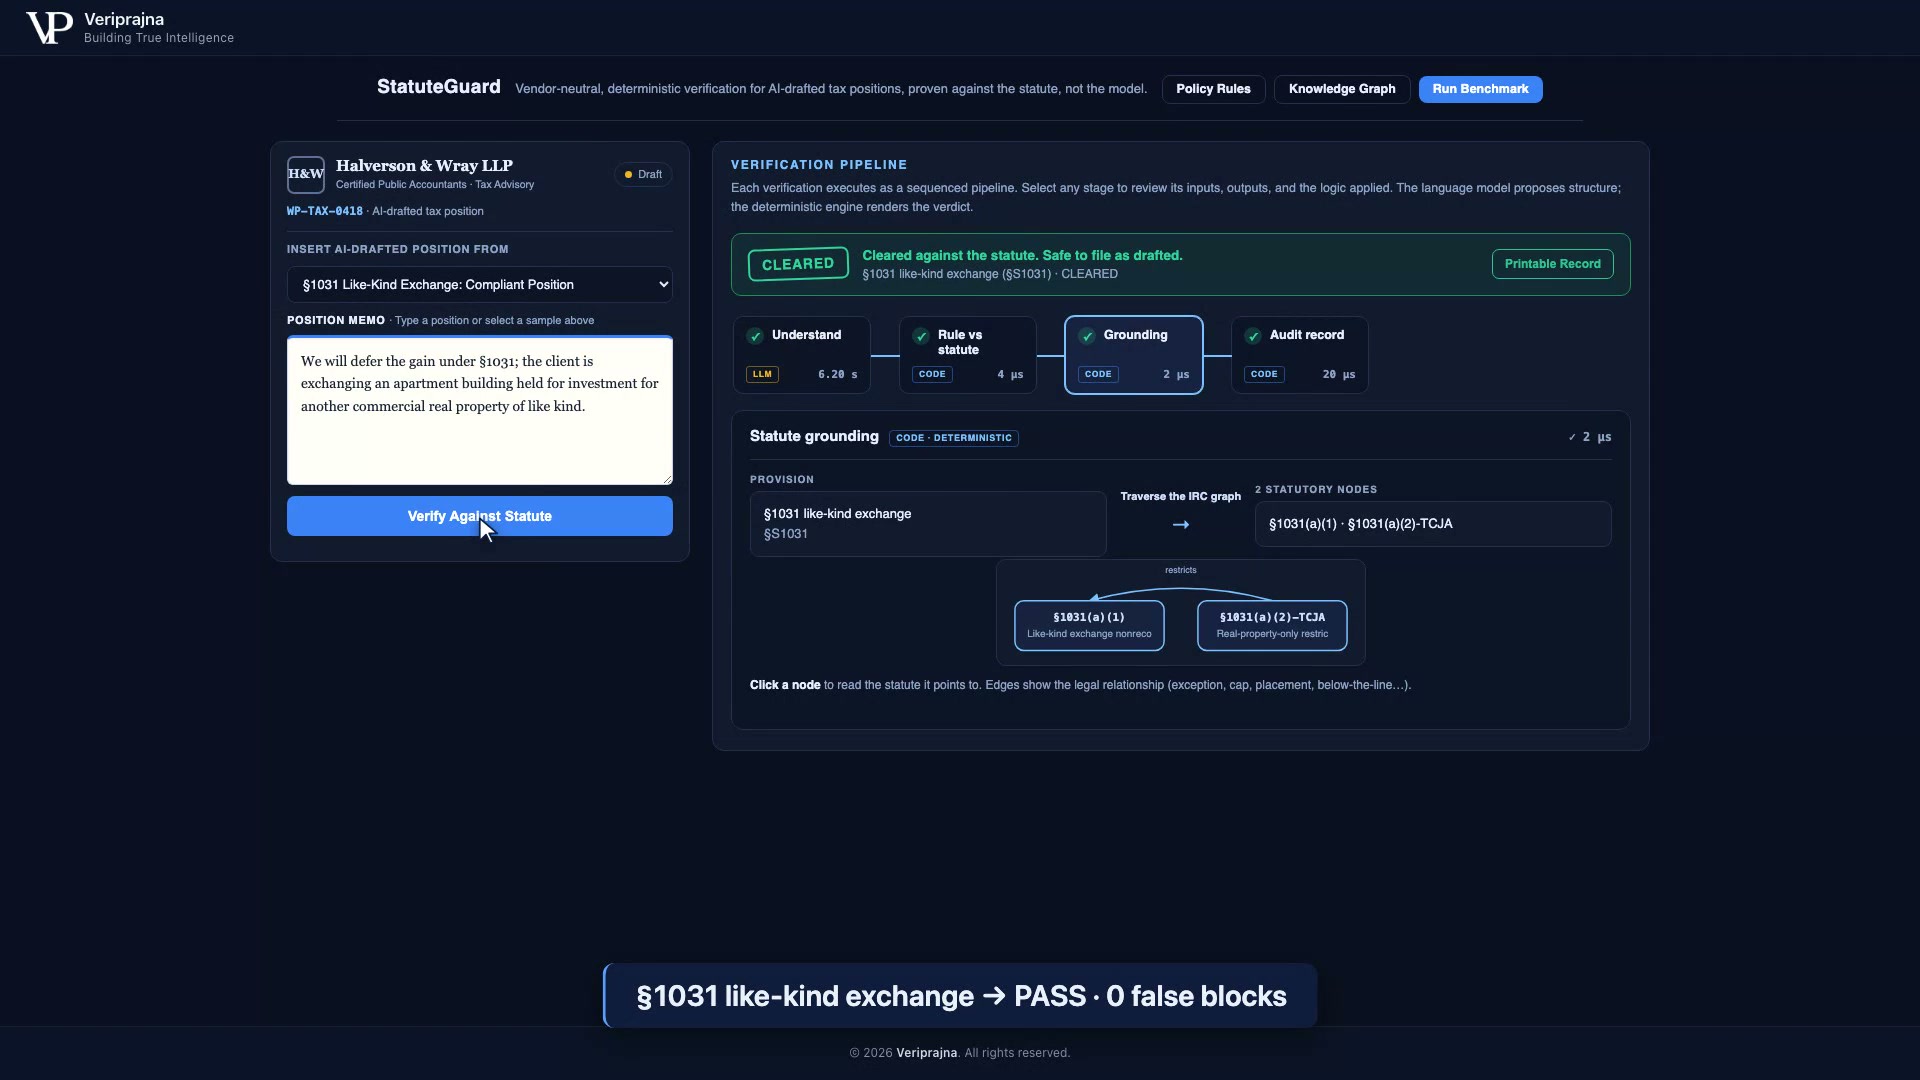This screenshot has width=1920, height=1080.
Task: Click the 'Statute grounding' heading
Action: coord(814,436)
